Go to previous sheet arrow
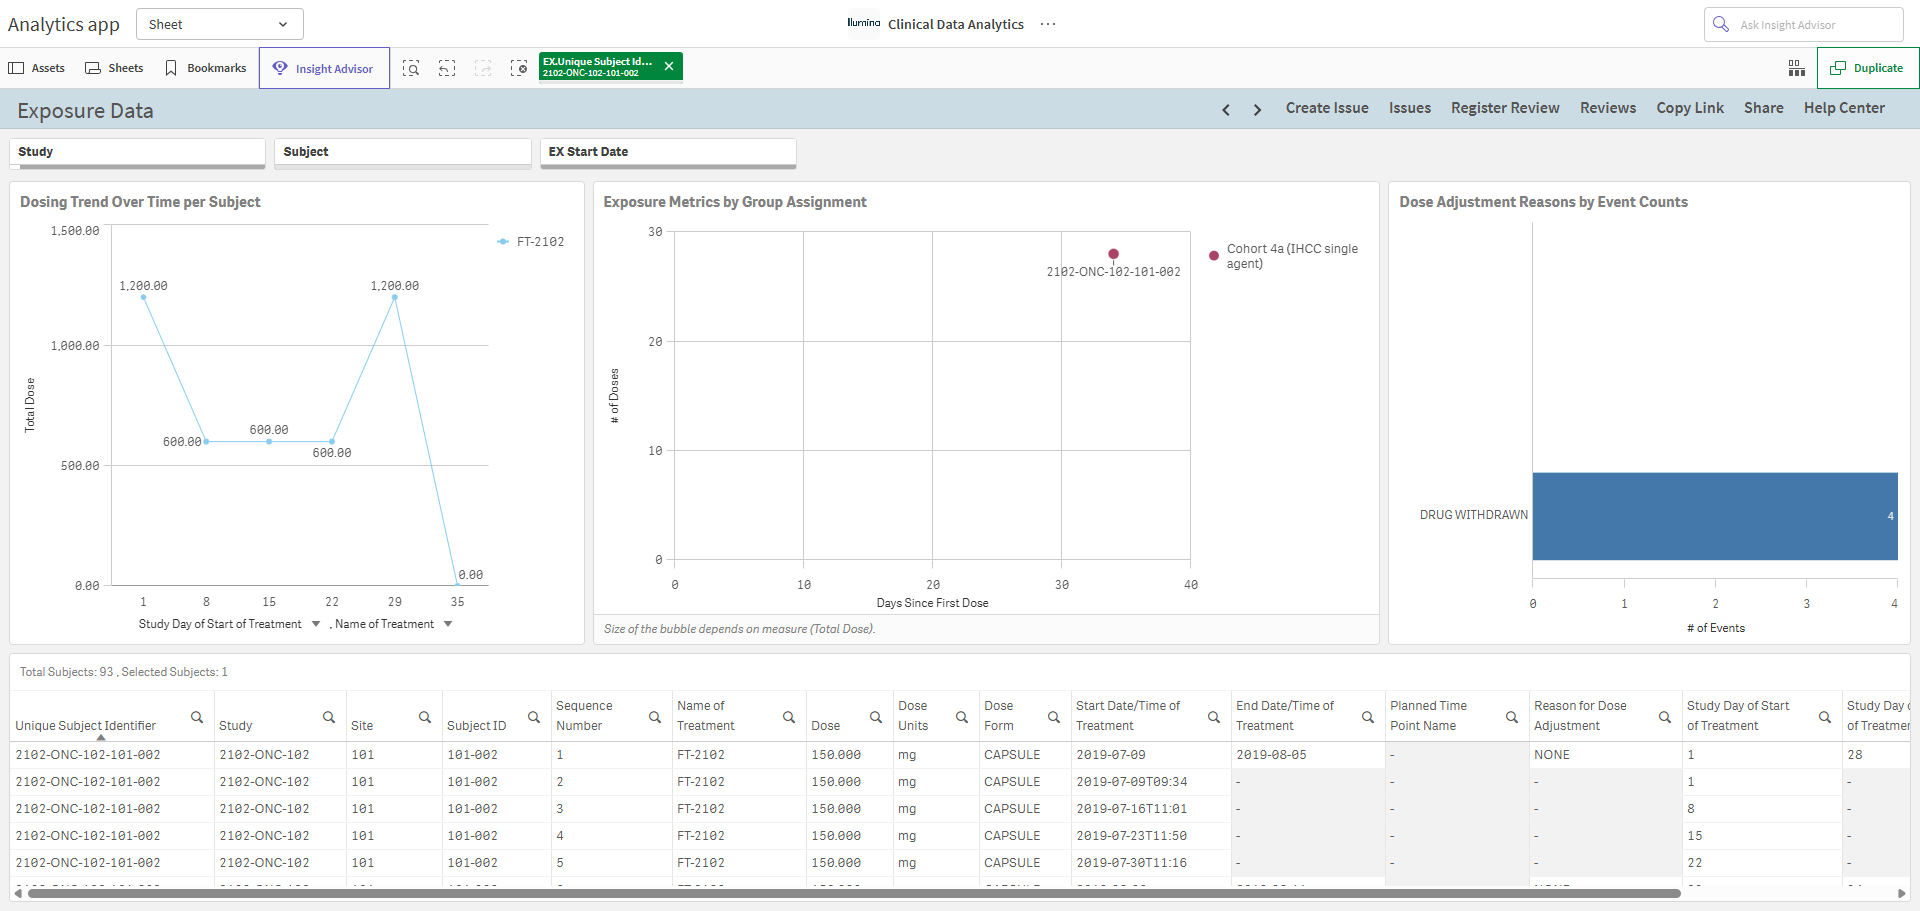 [1226, 110]
